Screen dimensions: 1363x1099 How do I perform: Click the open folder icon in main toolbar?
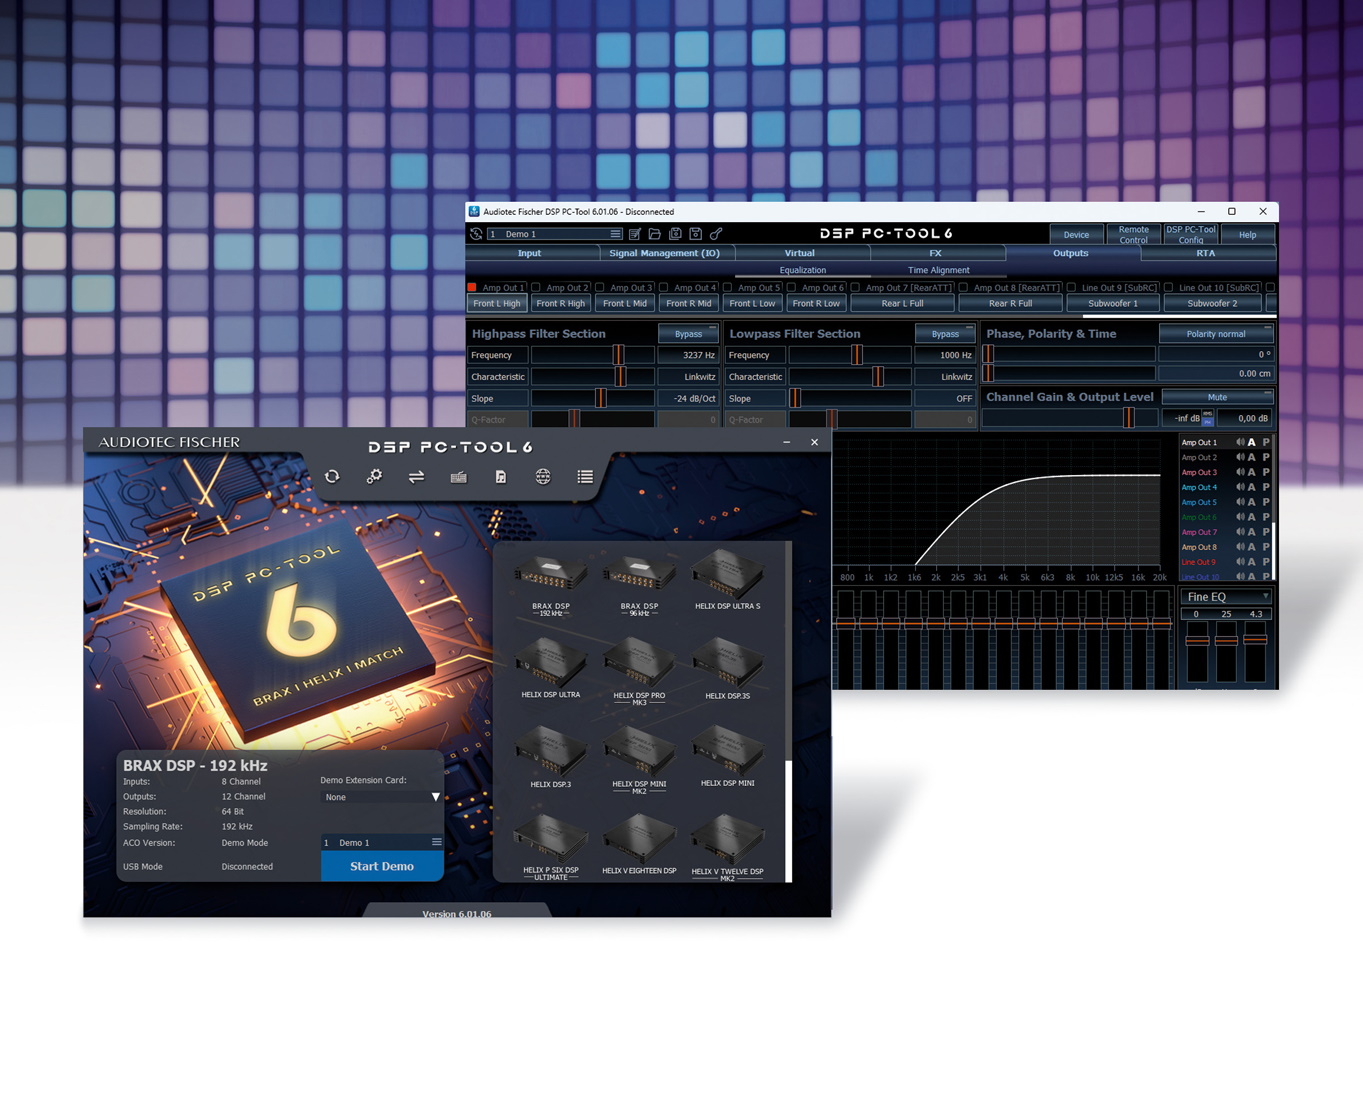pyautogui.click(x=655, y=234)
